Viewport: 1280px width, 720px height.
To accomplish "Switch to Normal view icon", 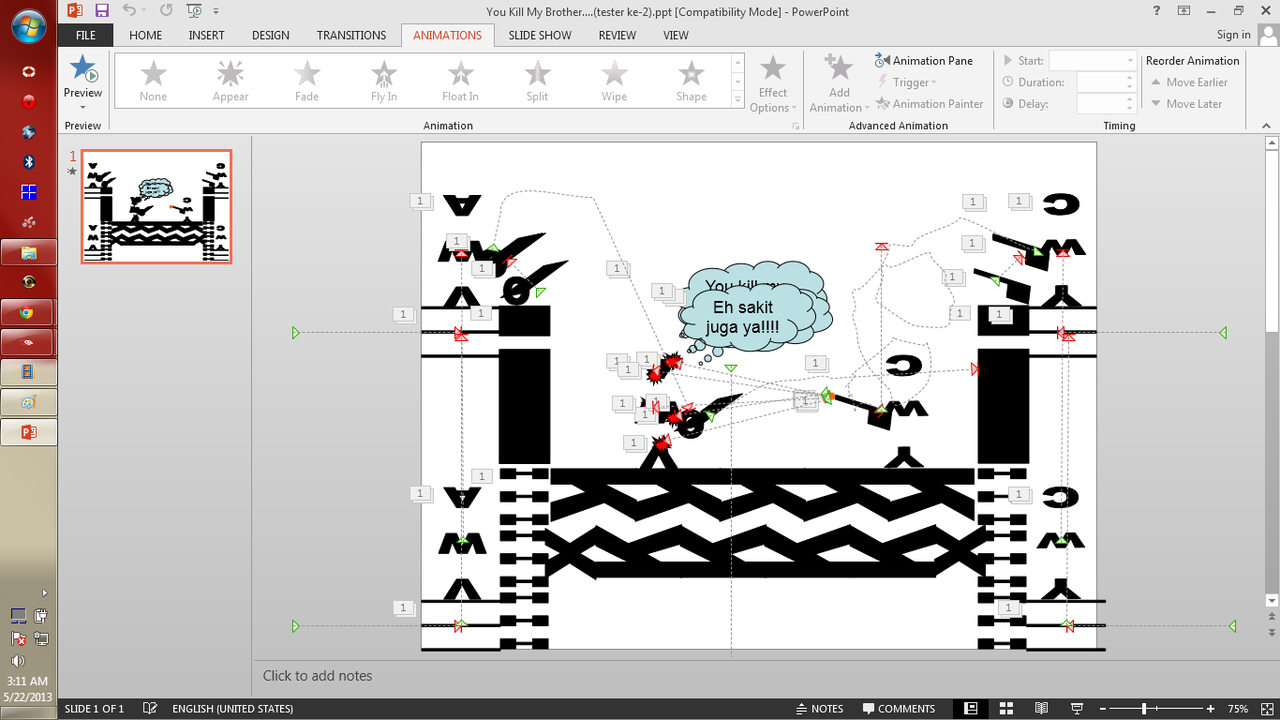I will click(971, 709).
